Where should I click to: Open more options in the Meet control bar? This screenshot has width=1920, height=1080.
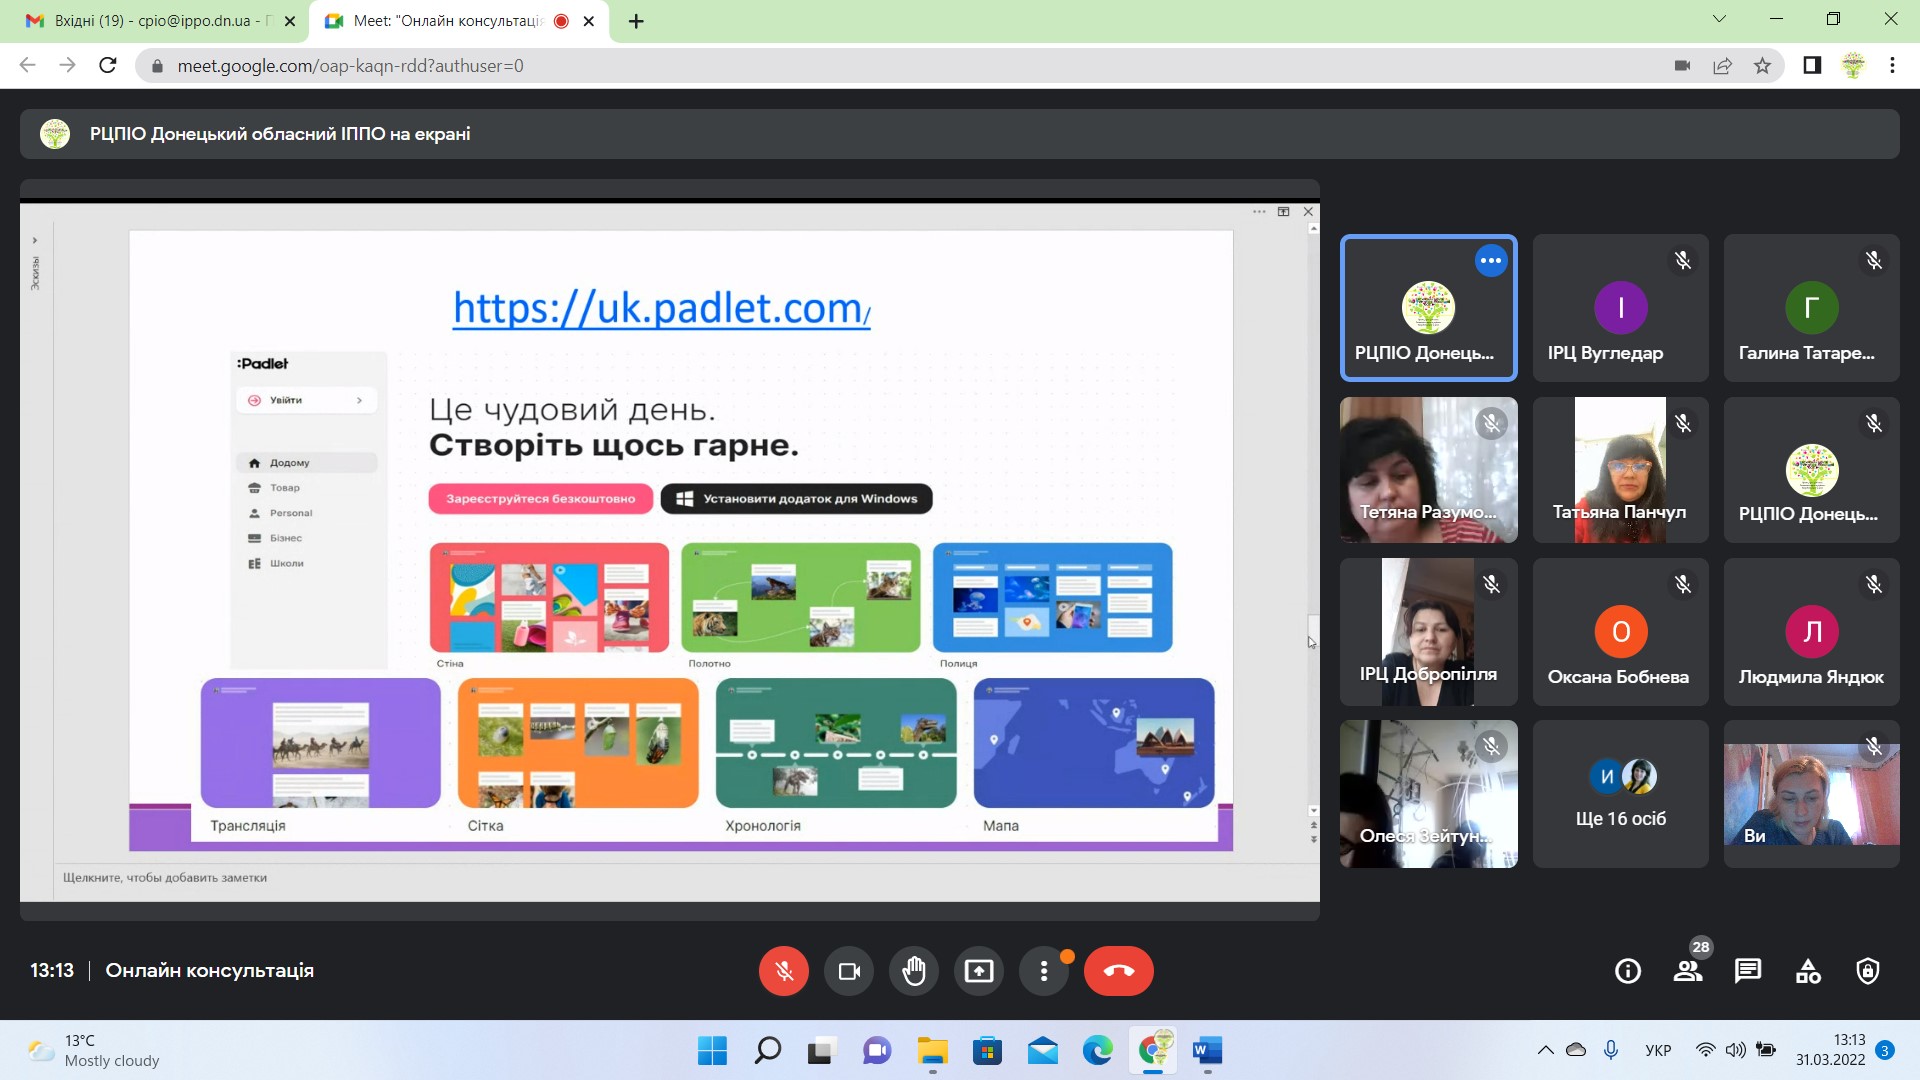click(x=1044, y=971)
